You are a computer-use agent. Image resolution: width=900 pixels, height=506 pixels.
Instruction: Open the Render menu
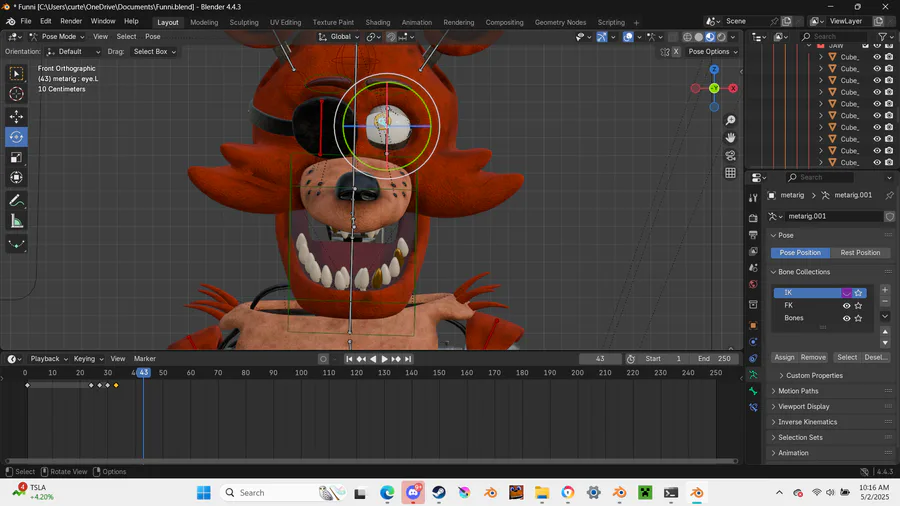pos(71,21)
